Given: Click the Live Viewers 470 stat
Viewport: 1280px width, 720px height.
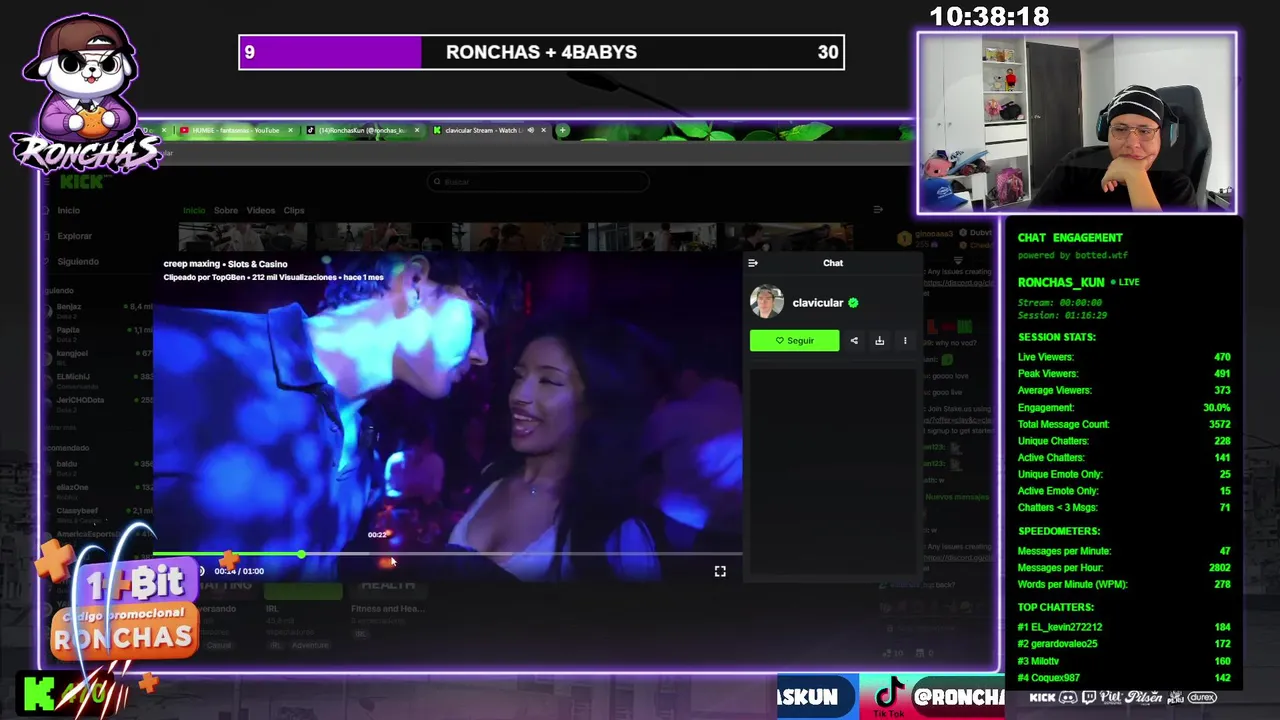Looking at the screenshot, I should 1124,357.
